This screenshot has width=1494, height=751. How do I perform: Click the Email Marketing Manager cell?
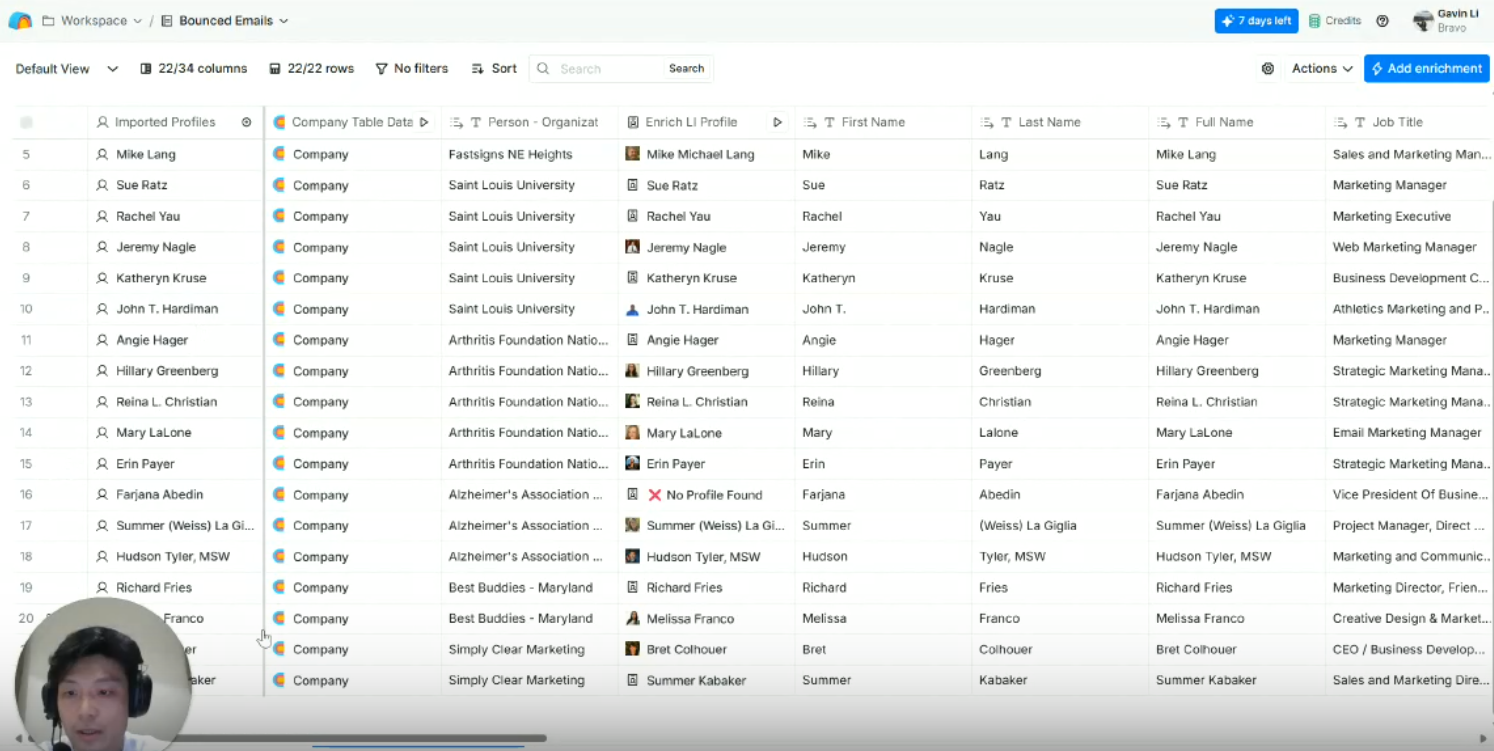tap(1410, 433)
